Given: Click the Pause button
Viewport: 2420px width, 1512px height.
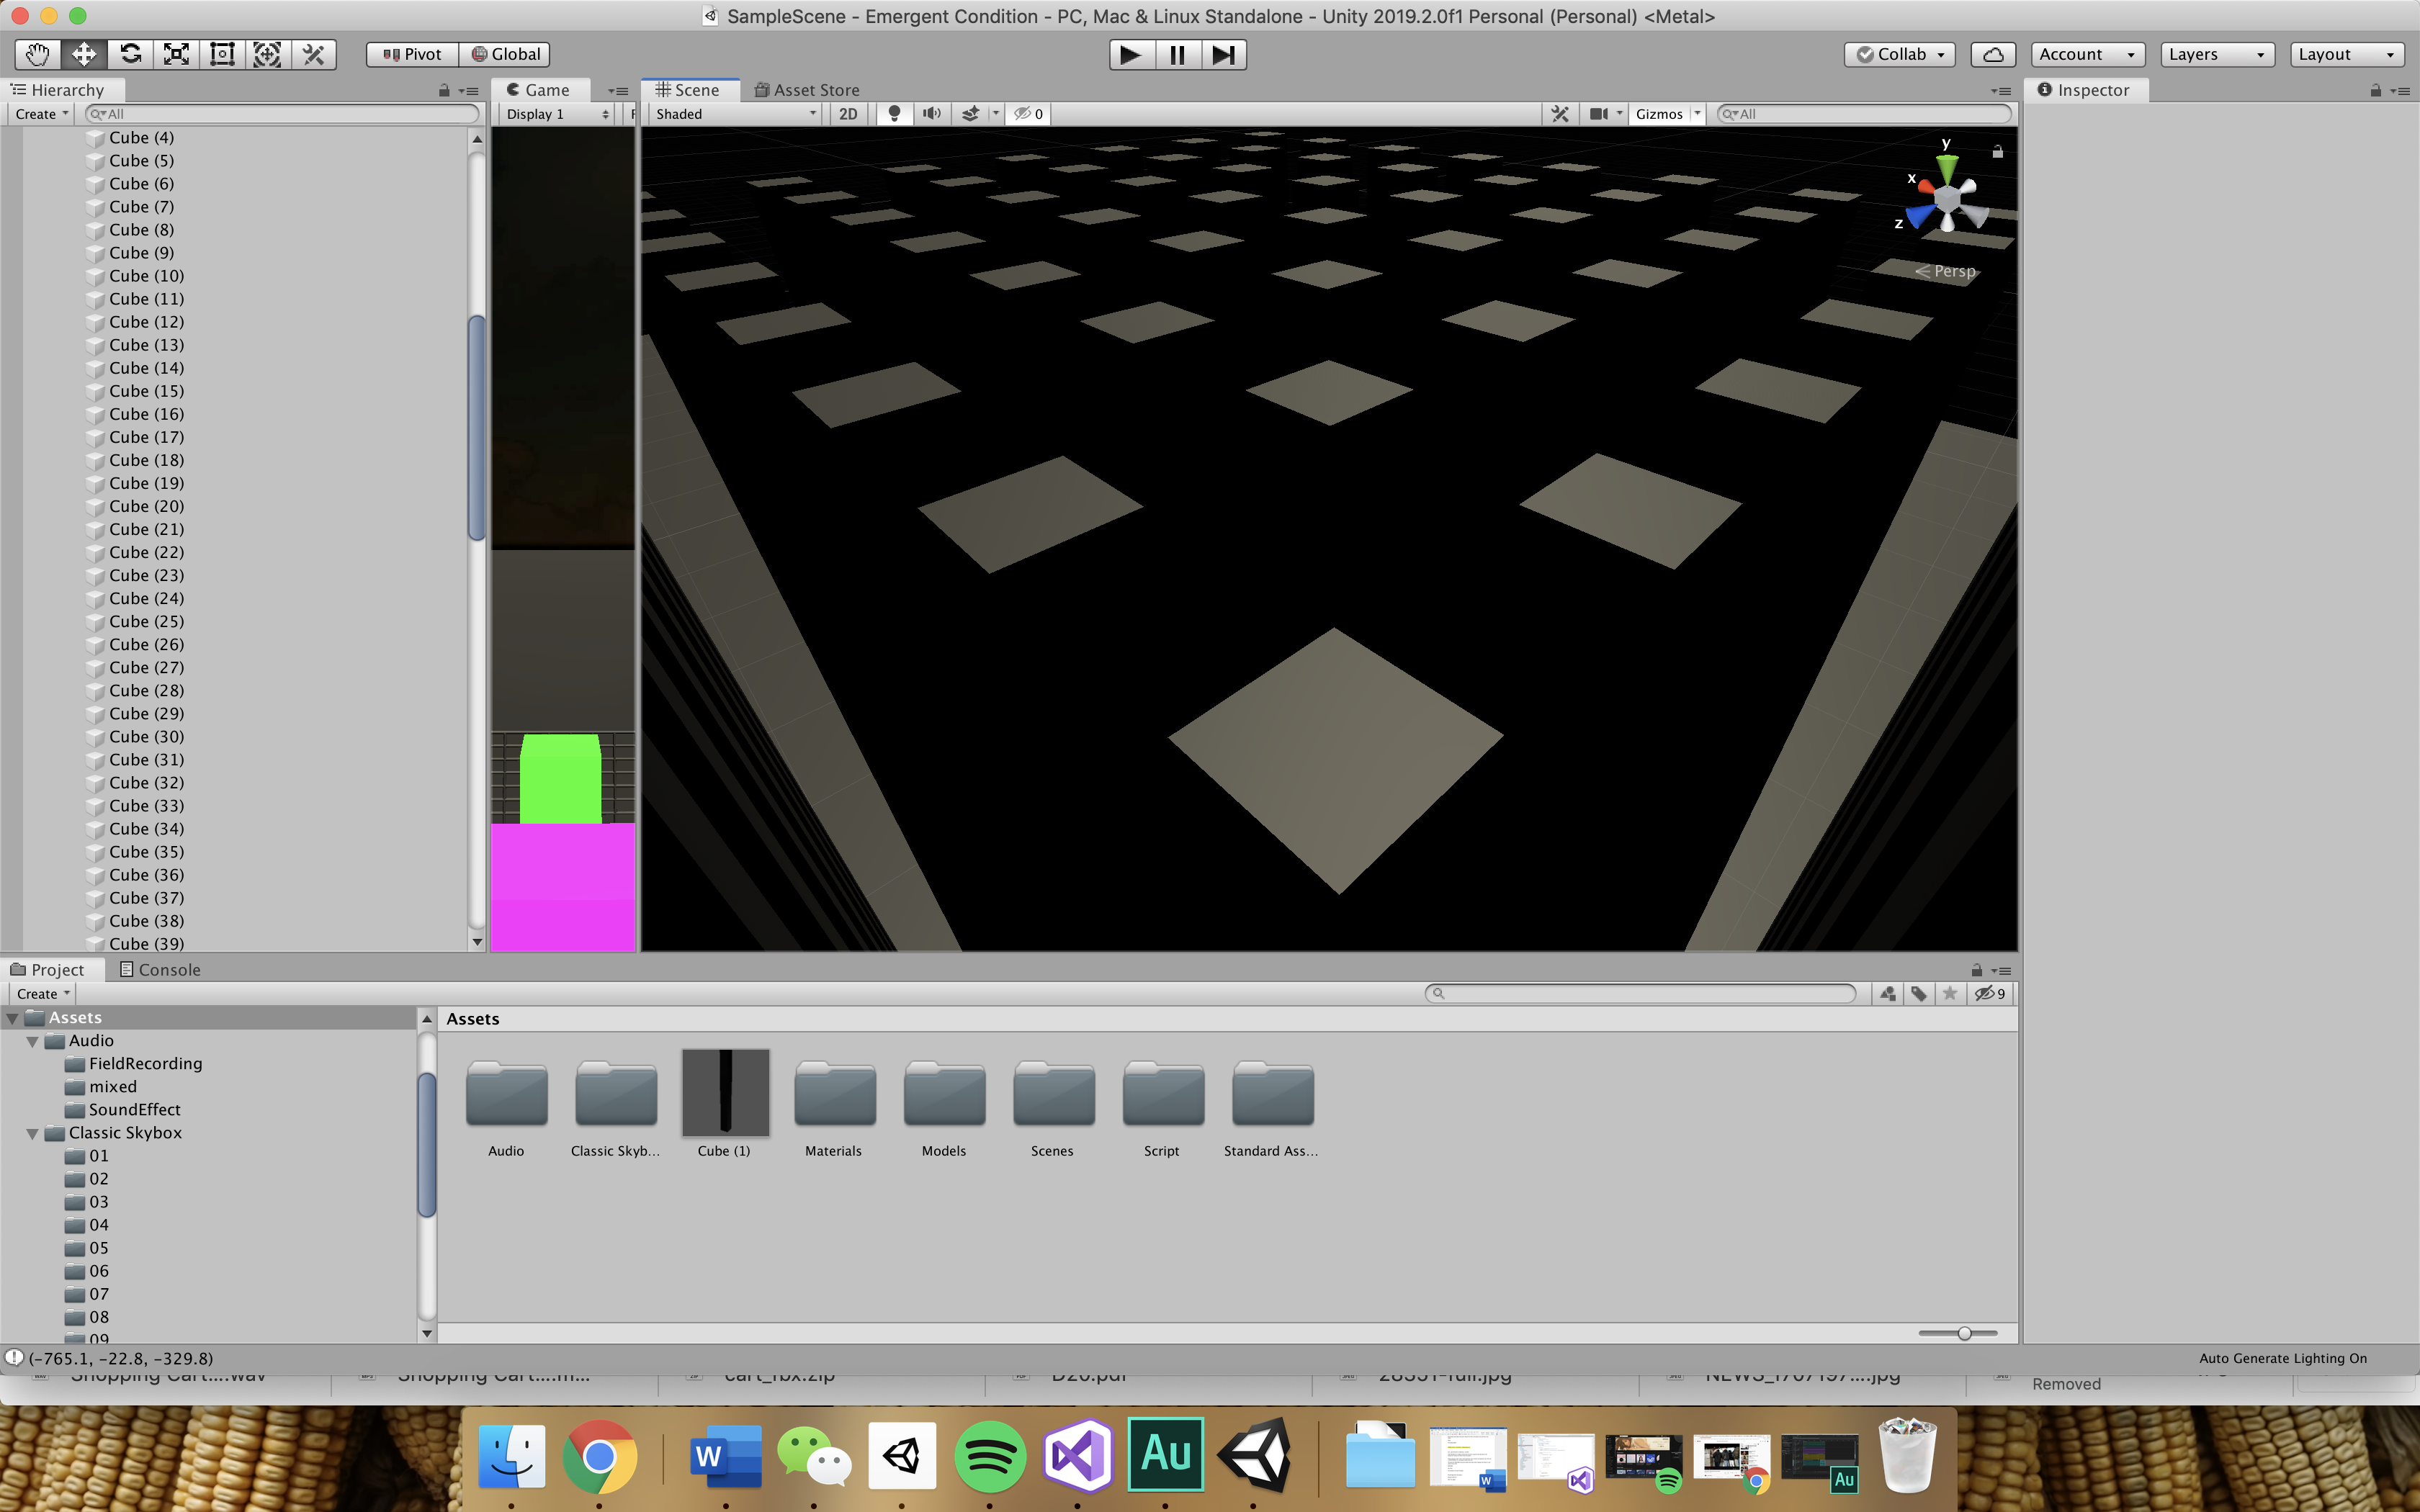Looking at the screenshot, I should 1177,54.
